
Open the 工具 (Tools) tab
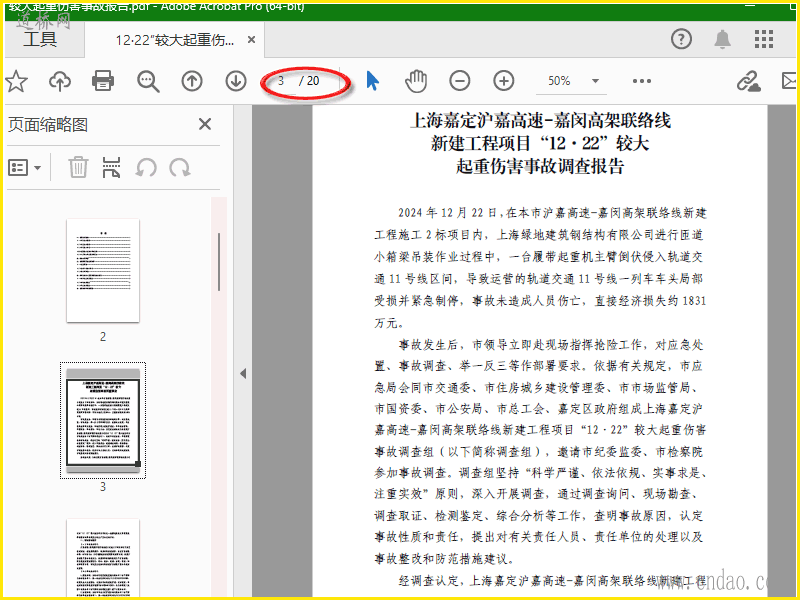40,39
